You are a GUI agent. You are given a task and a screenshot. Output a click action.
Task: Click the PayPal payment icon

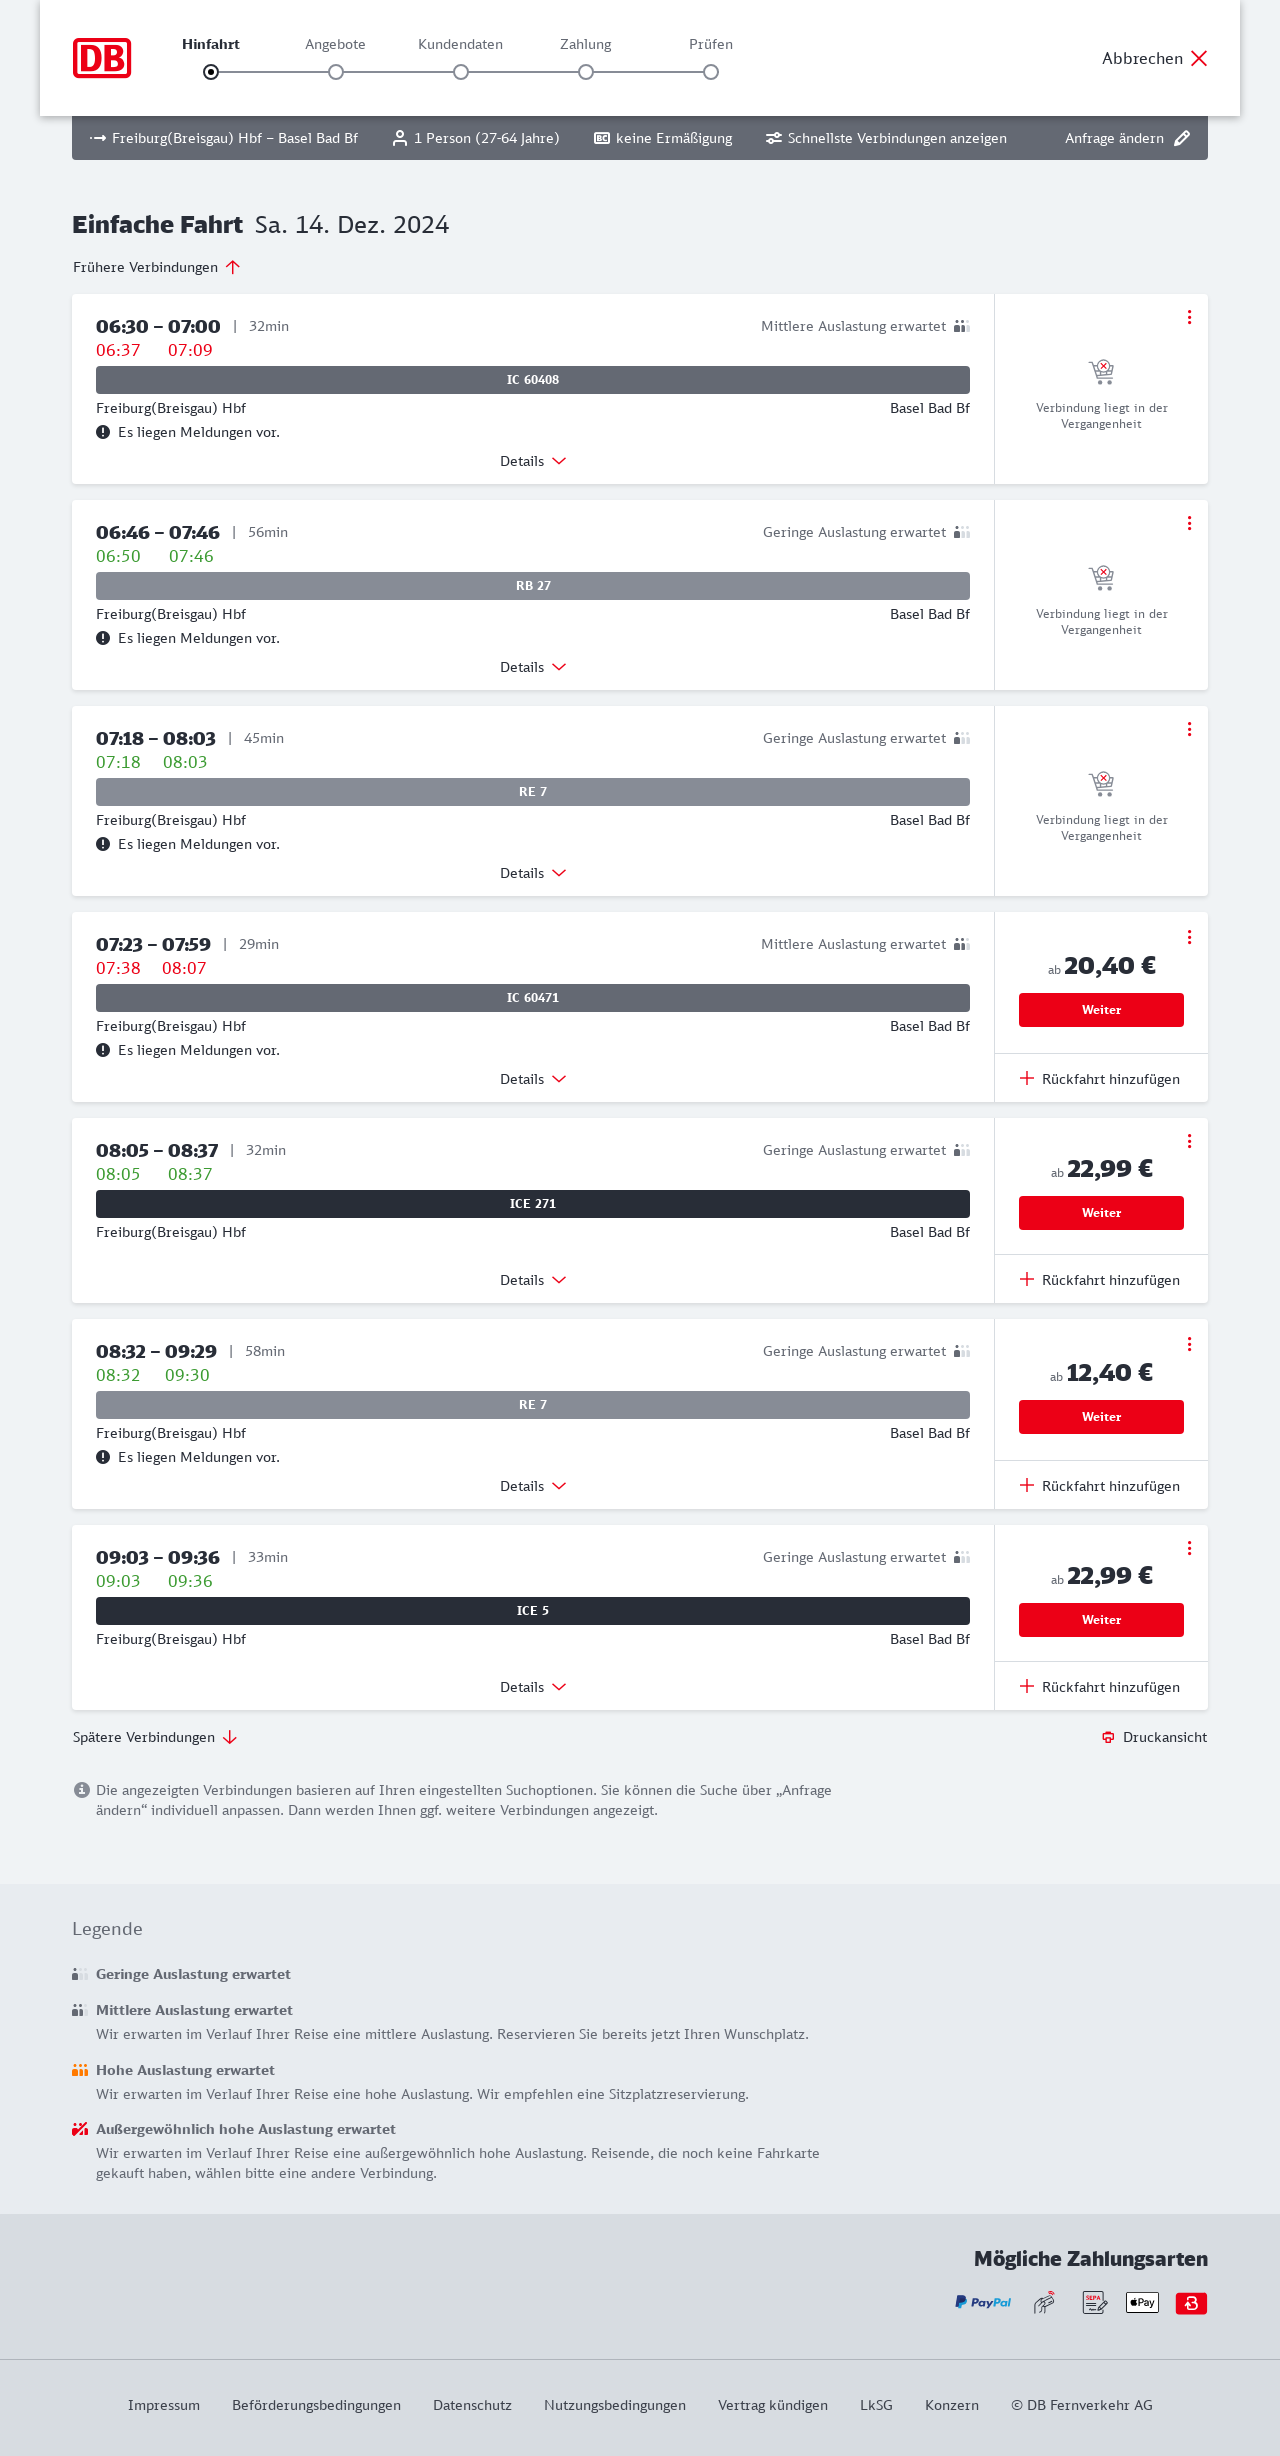pyautogui.click(x=983, y=2302)
